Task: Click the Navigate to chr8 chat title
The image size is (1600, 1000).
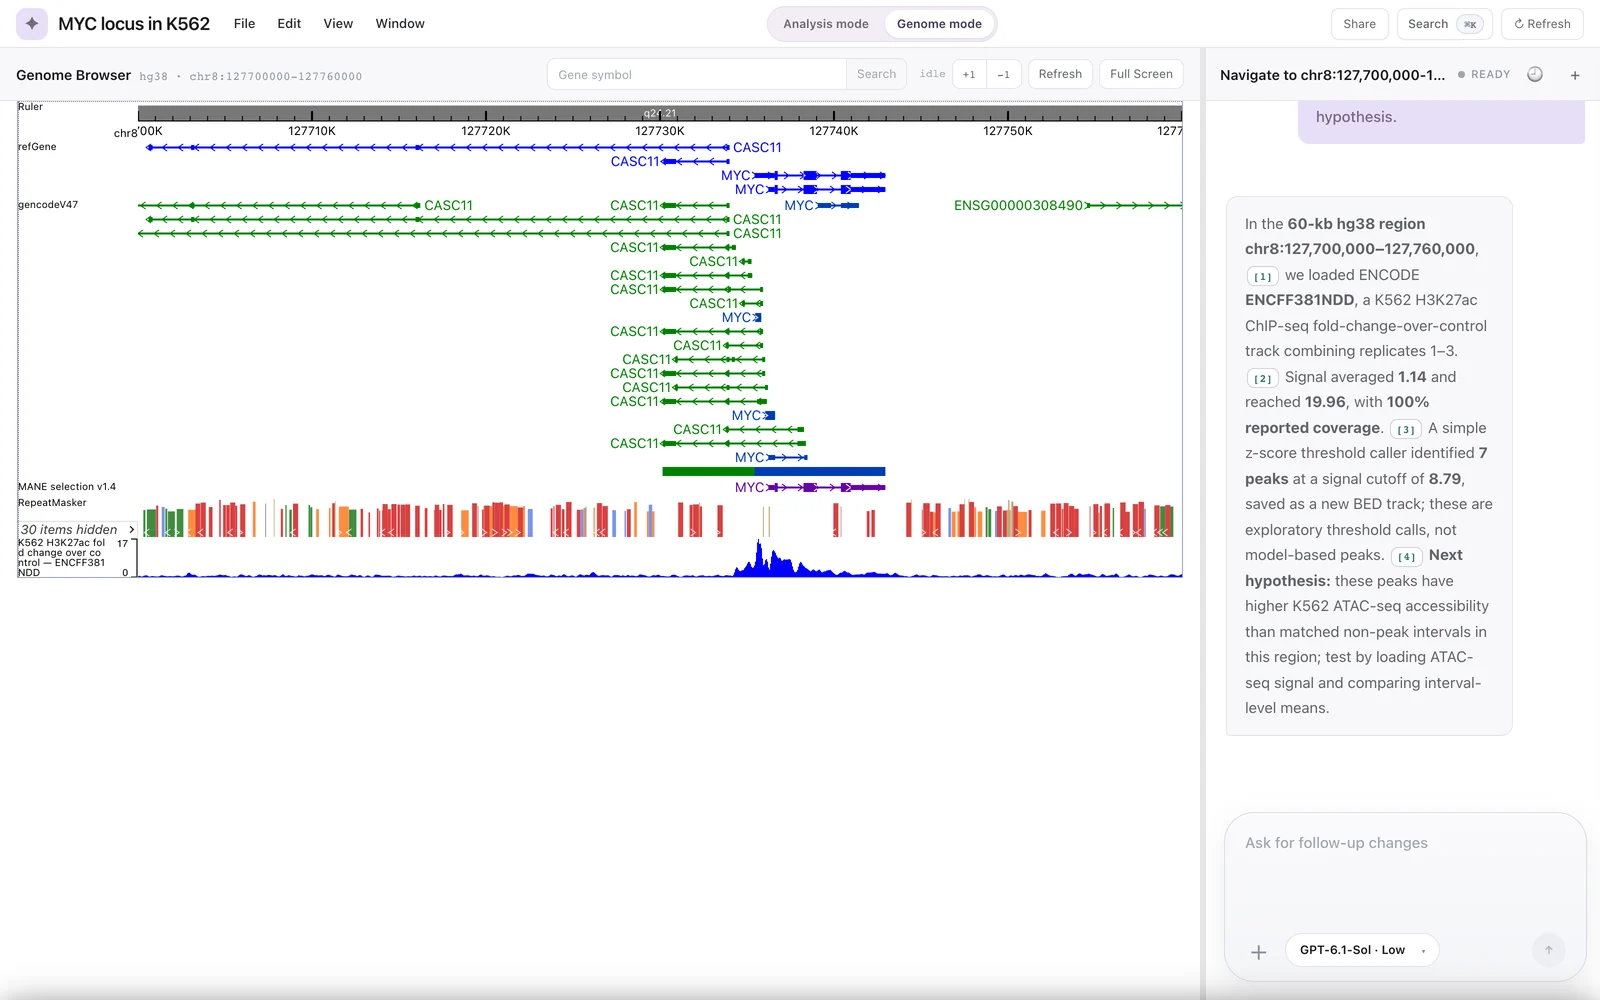Action: (1332, 75)
